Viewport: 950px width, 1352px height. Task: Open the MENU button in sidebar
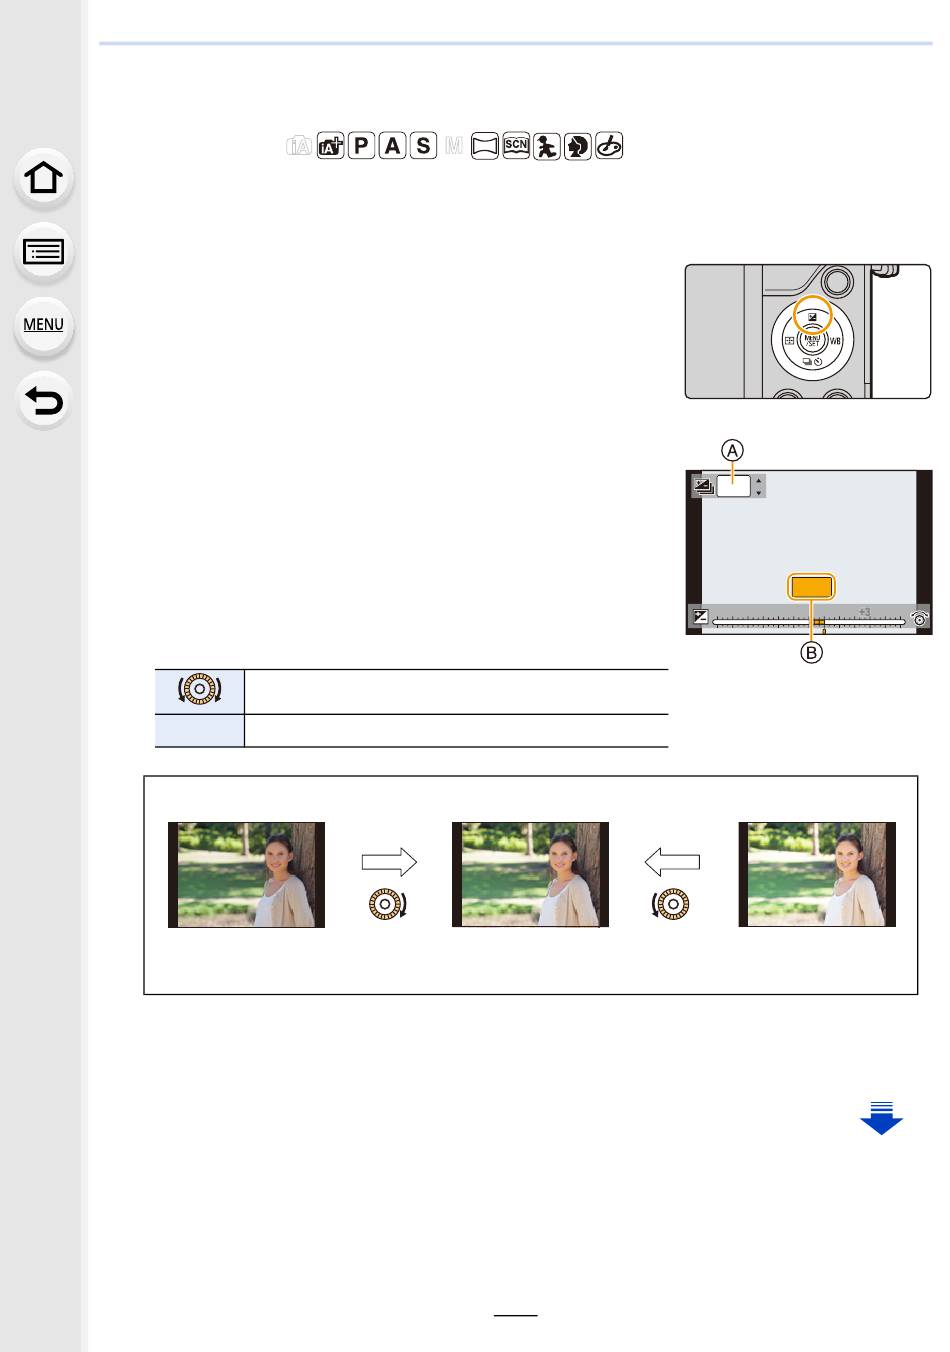[44, 324]
